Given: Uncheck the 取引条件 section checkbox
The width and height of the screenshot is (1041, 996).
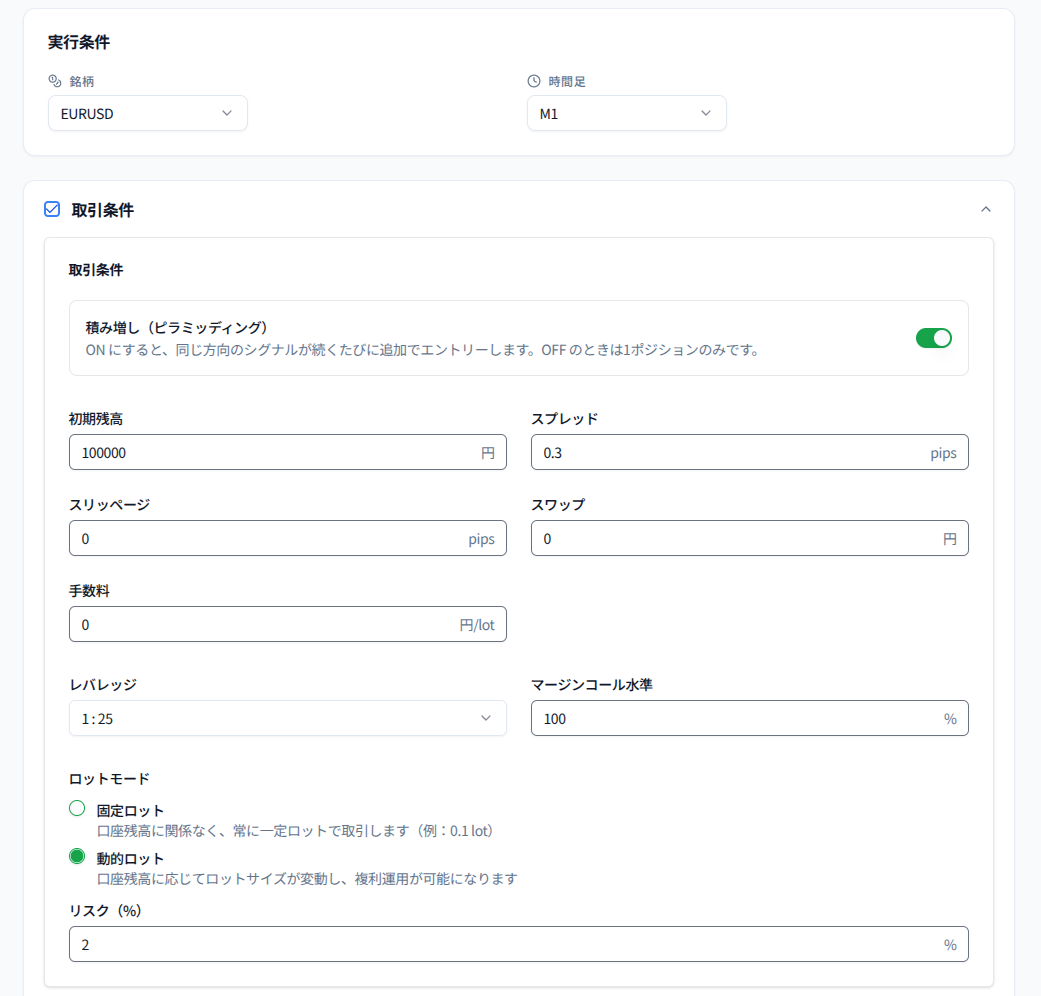Looking at the screenshot, I should tap(52, 209).
